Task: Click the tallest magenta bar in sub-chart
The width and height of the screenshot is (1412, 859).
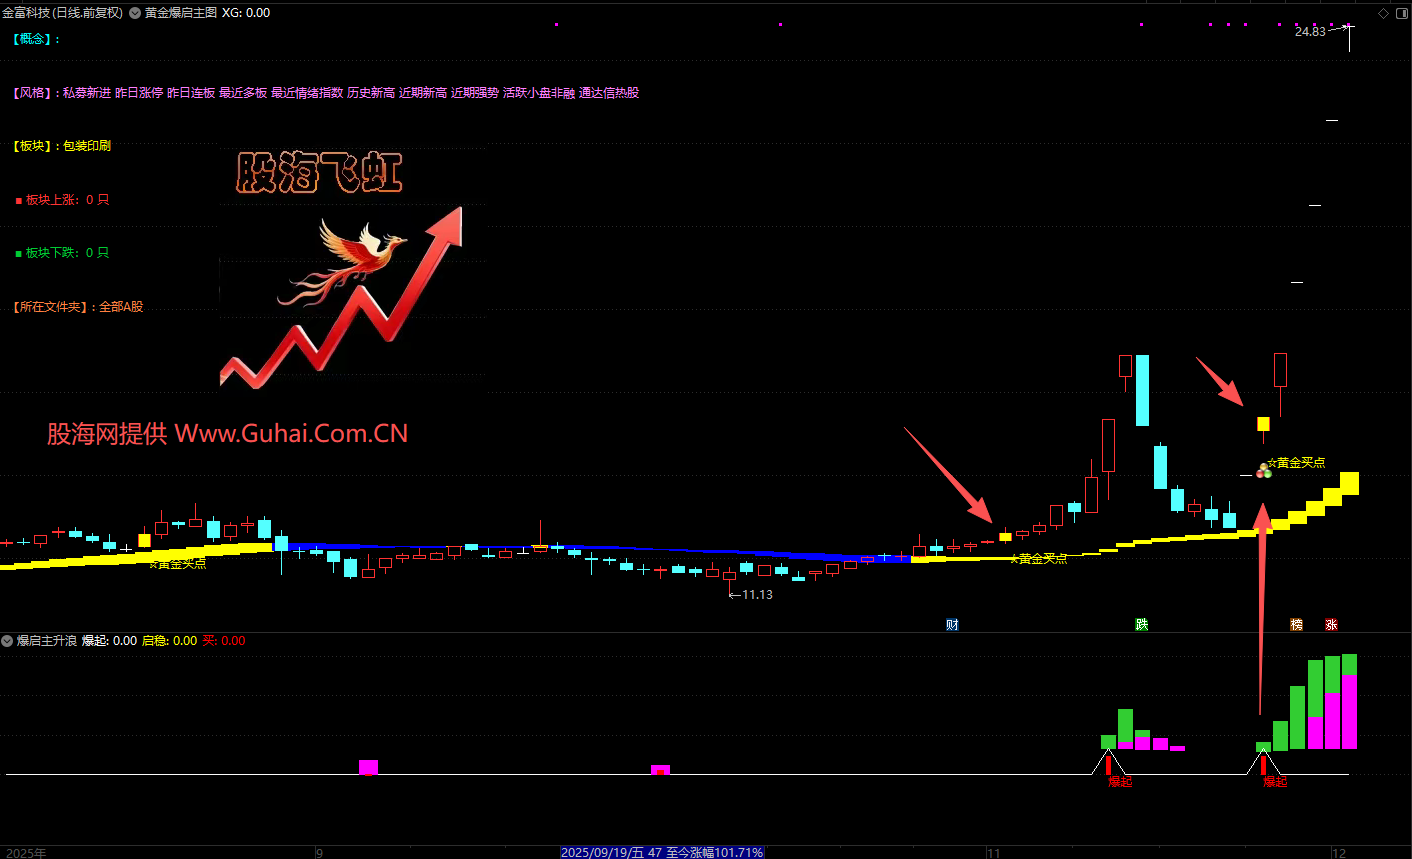Action: pyautogui.click(x=1349, y=712)
